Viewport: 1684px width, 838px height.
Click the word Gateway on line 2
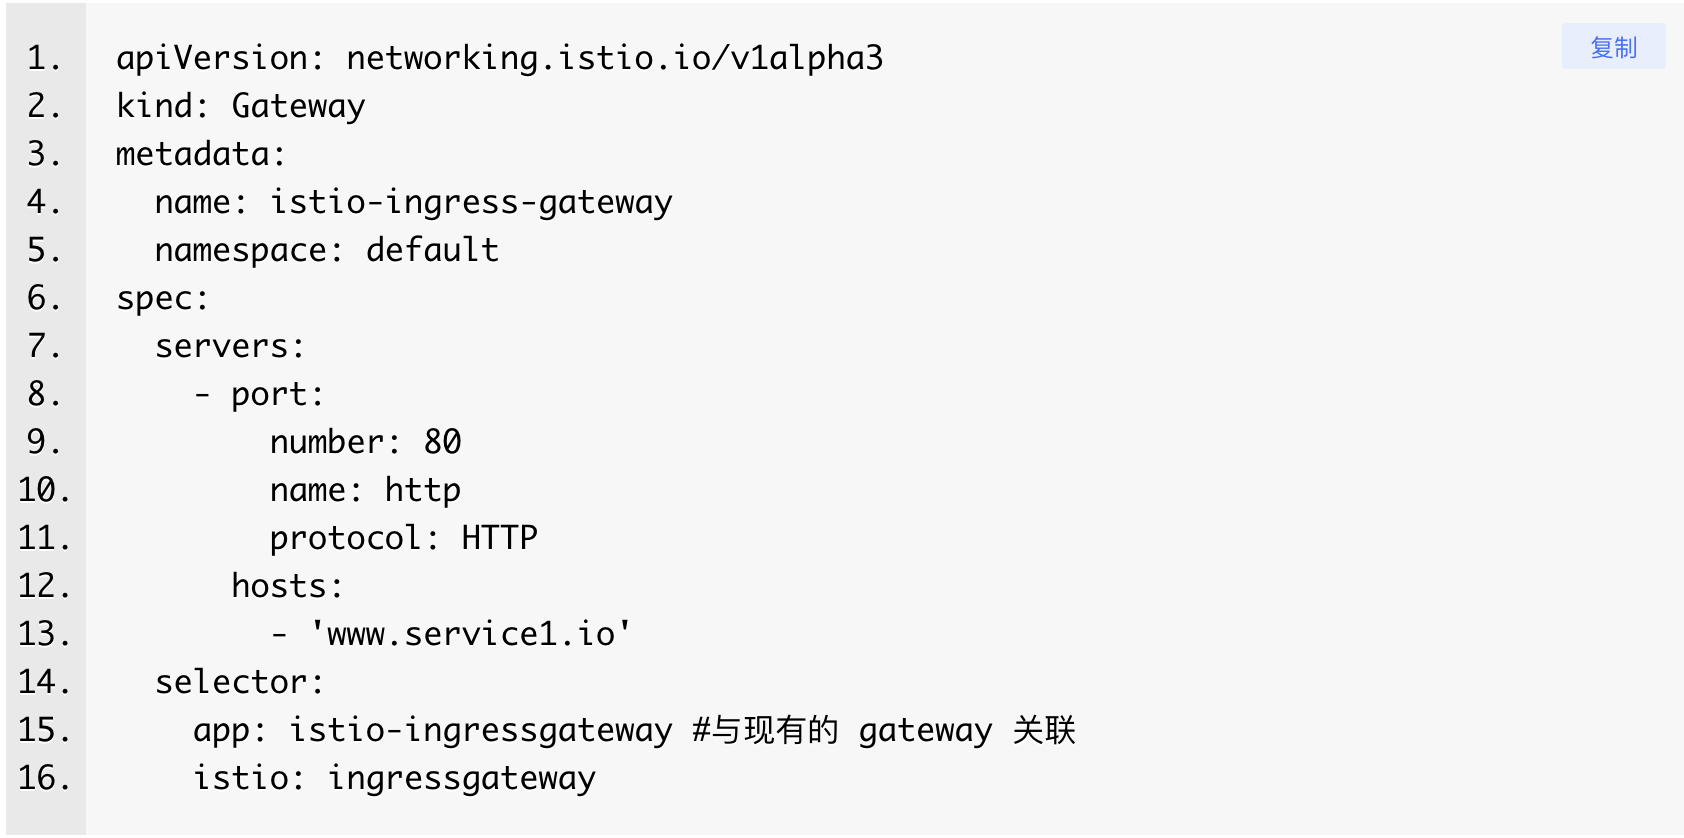click(299, 106)
